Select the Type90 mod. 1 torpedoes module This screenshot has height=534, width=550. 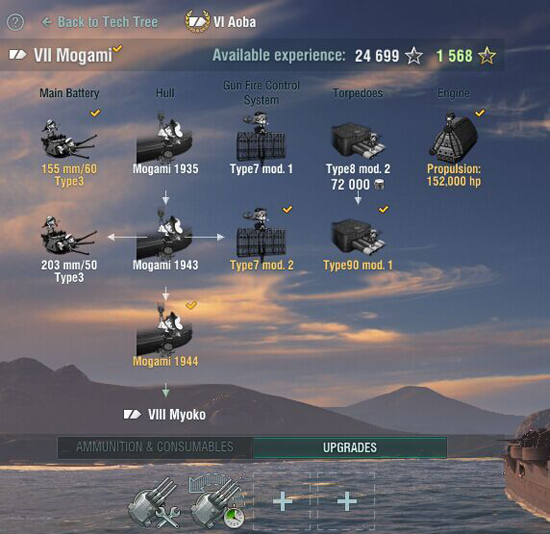[x=358, y=241]
